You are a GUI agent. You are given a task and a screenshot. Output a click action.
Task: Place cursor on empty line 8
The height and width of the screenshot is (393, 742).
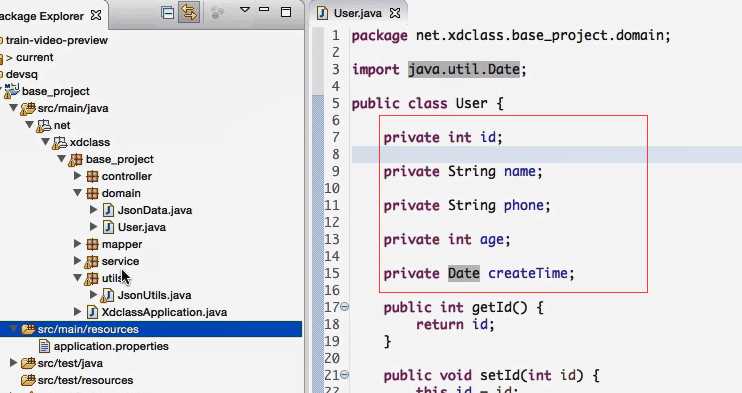click(547, 154)
